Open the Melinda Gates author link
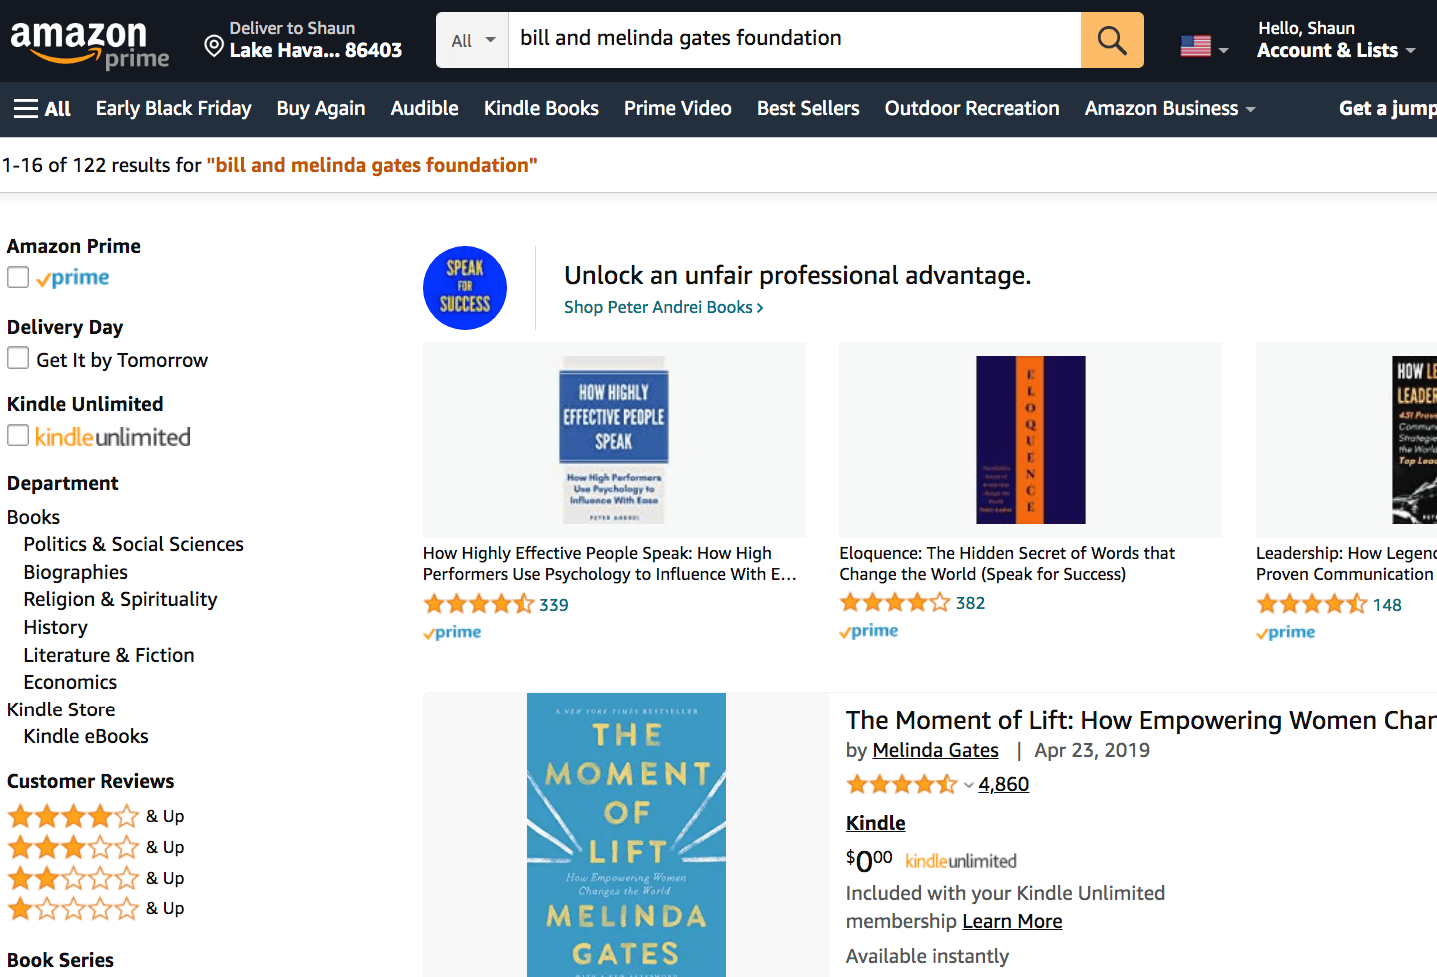This screenshot has width=1437, height=977. click(935, 750)
